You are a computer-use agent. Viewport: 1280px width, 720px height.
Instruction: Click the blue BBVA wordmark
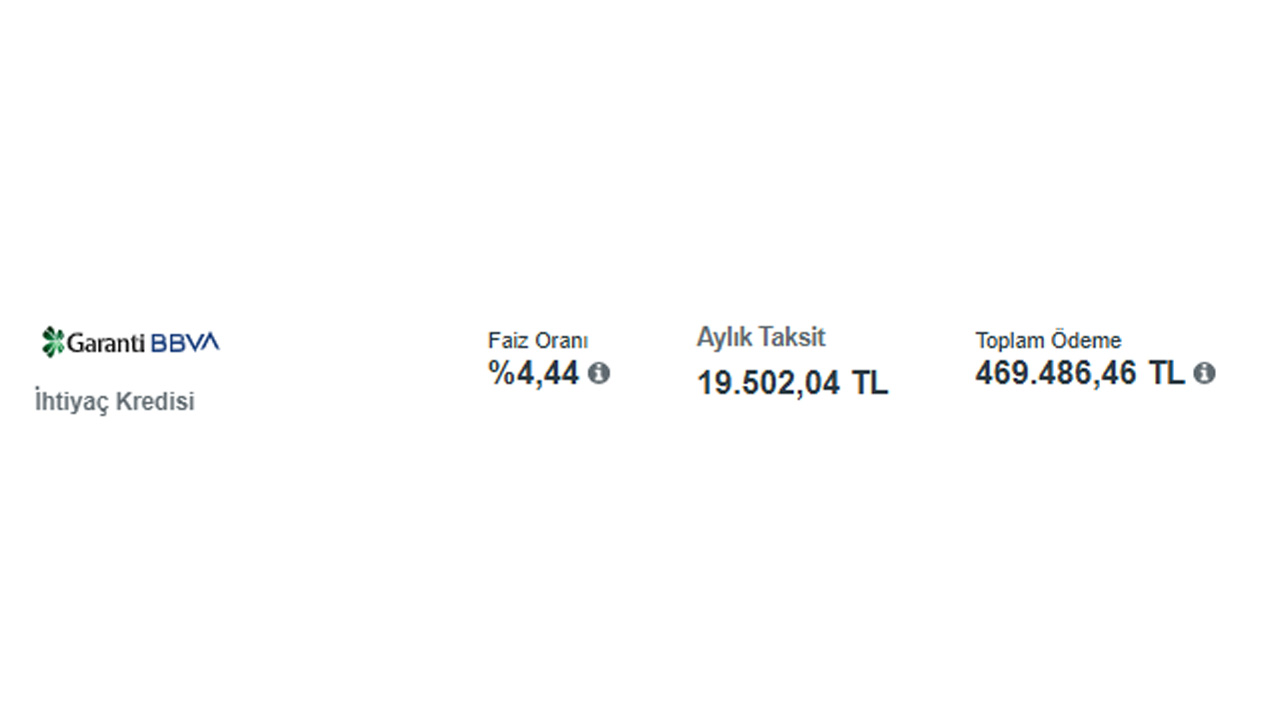pos(185,342)
